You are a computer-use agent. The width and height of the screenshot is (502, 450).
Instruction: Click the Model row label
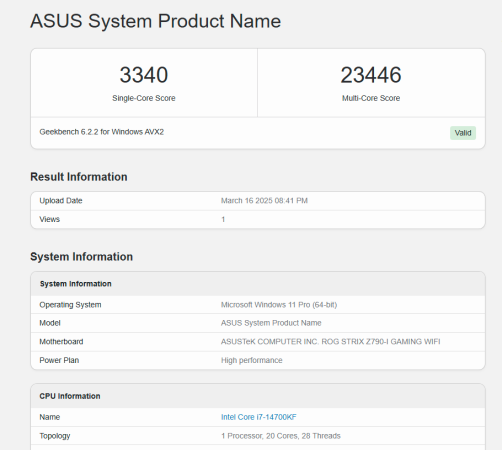click(x=50, y=323)
